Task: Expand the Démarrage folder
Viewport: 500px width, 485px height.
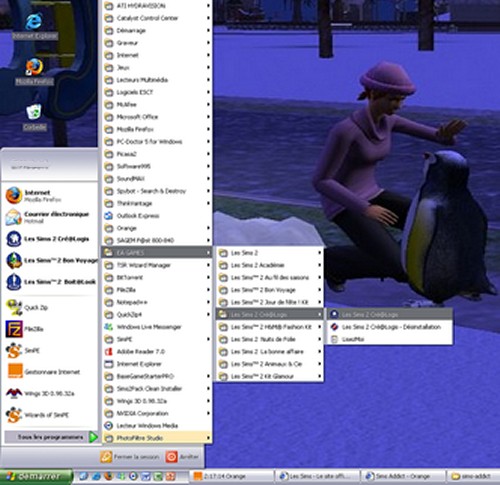Action: [x=157, y=30]
